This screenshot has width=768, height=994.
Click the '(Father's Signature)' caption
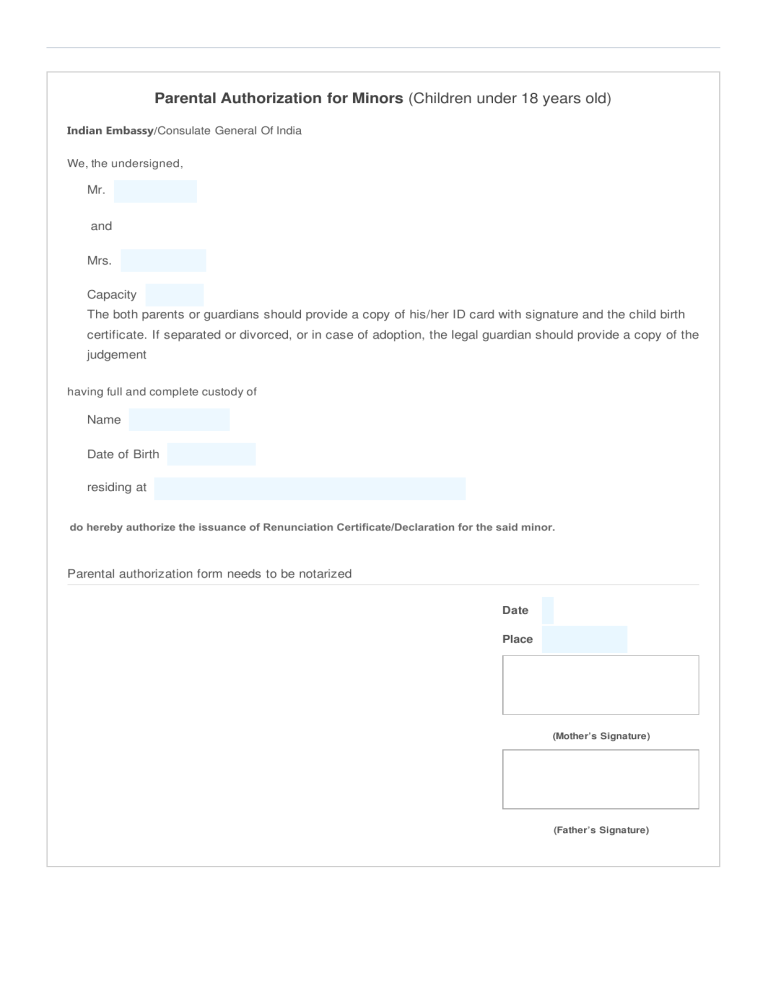coord(601,830)
